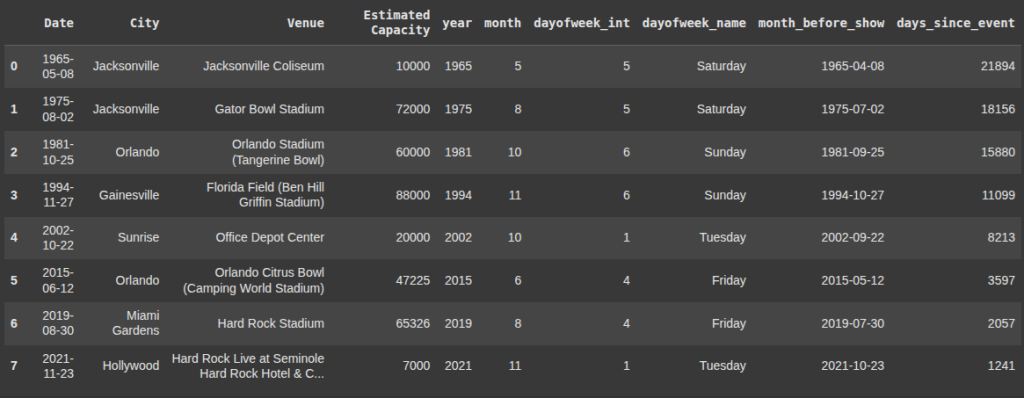Click month_before_show value 1994-10-27
Image resolution: width=1024 pixels, height=398 pixels.
(852, 195)
